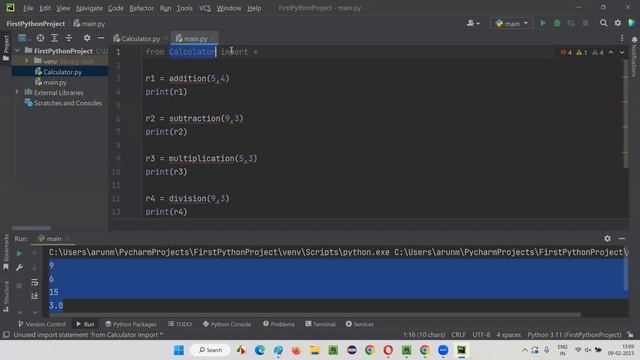Image resolution: width=640 pixels, height=360 pixels.
Task: Open the Services tool window
Action: pyautogui.click(x=360, y=324)
